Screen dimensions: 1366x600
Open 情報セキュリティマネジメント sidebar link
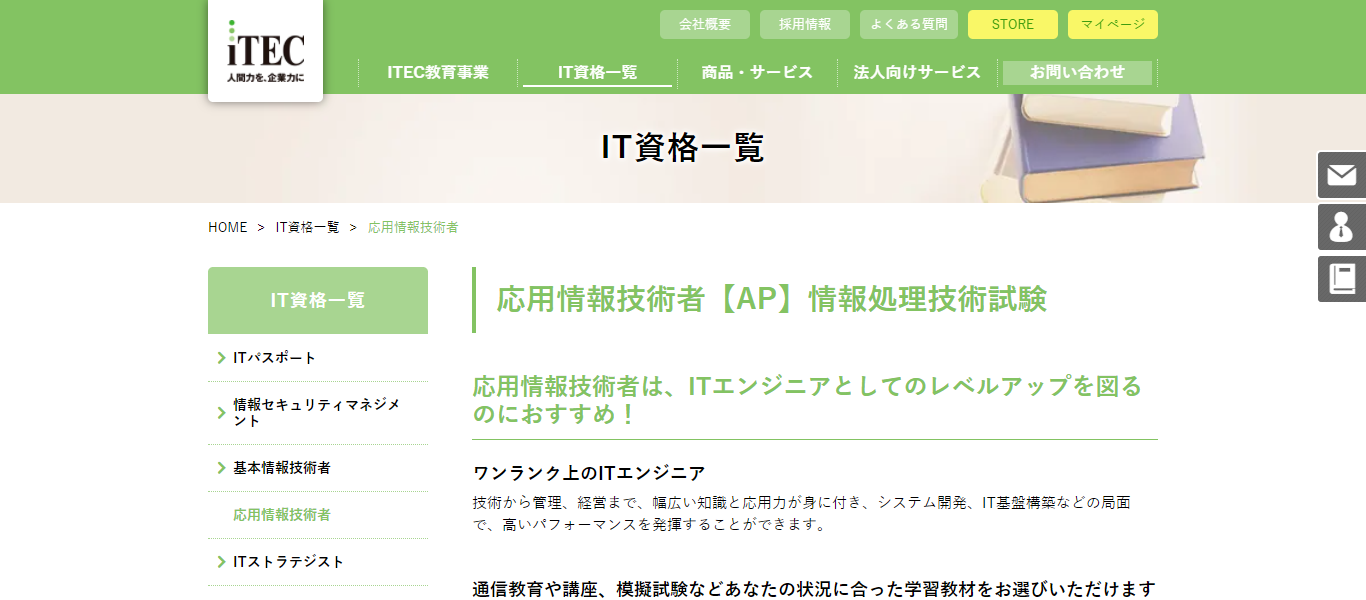(318, 413)
